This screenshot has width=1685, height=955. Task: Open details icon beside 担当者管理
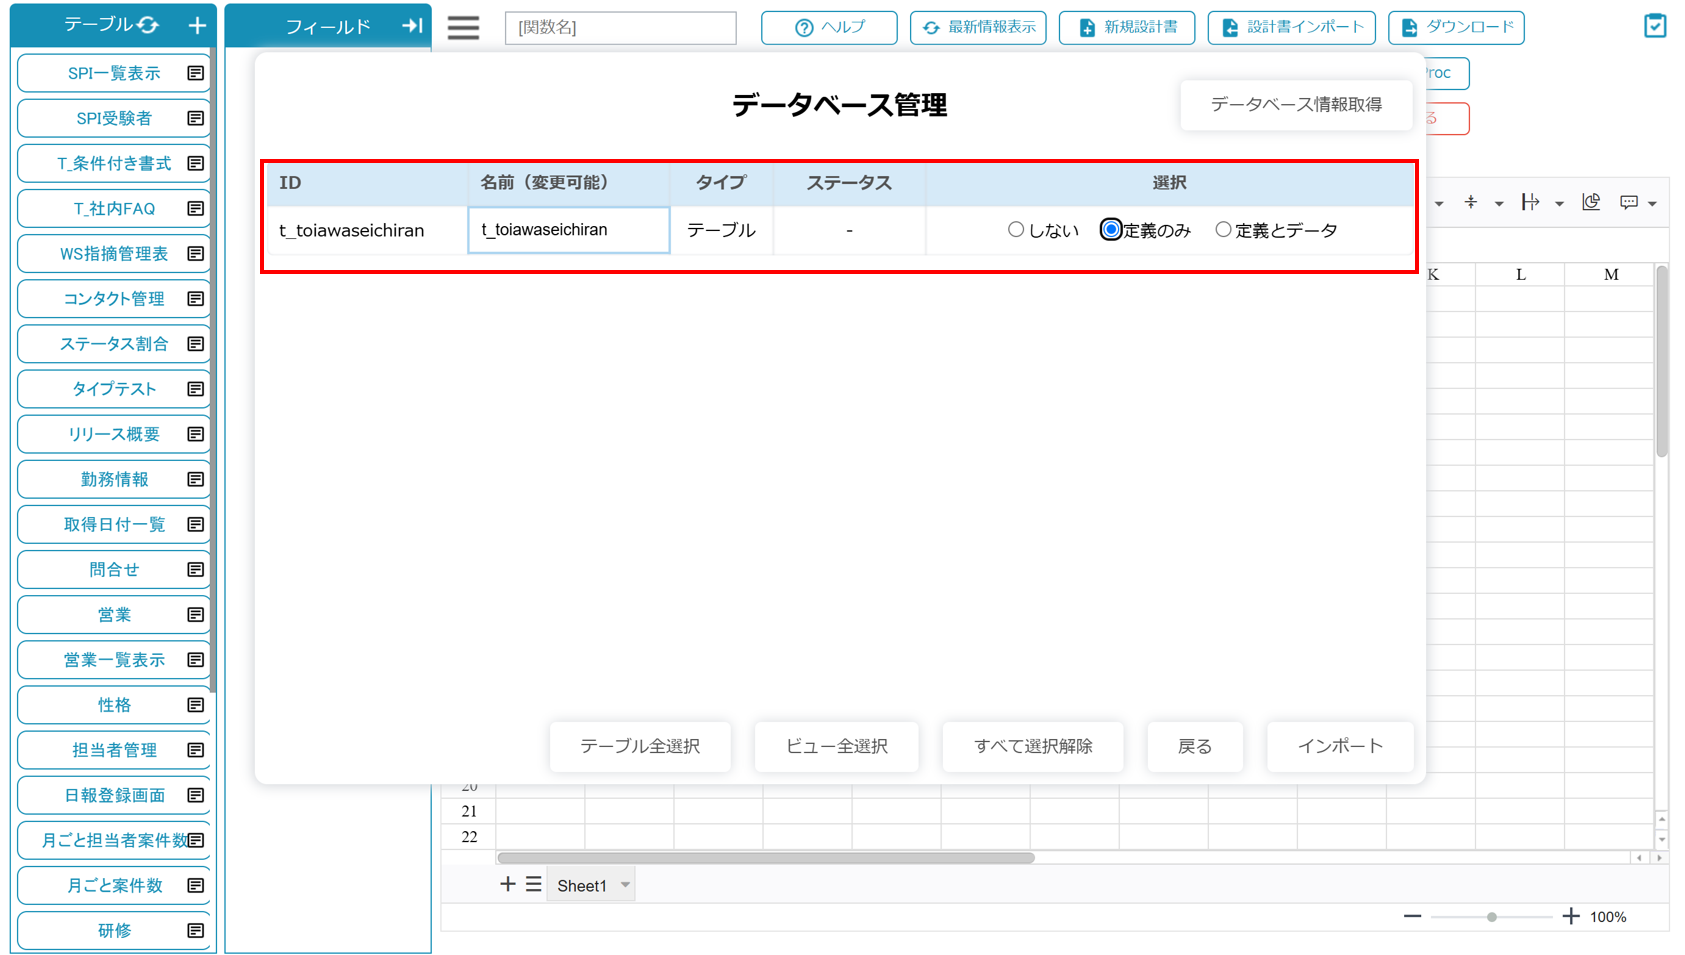coord(196,750)
